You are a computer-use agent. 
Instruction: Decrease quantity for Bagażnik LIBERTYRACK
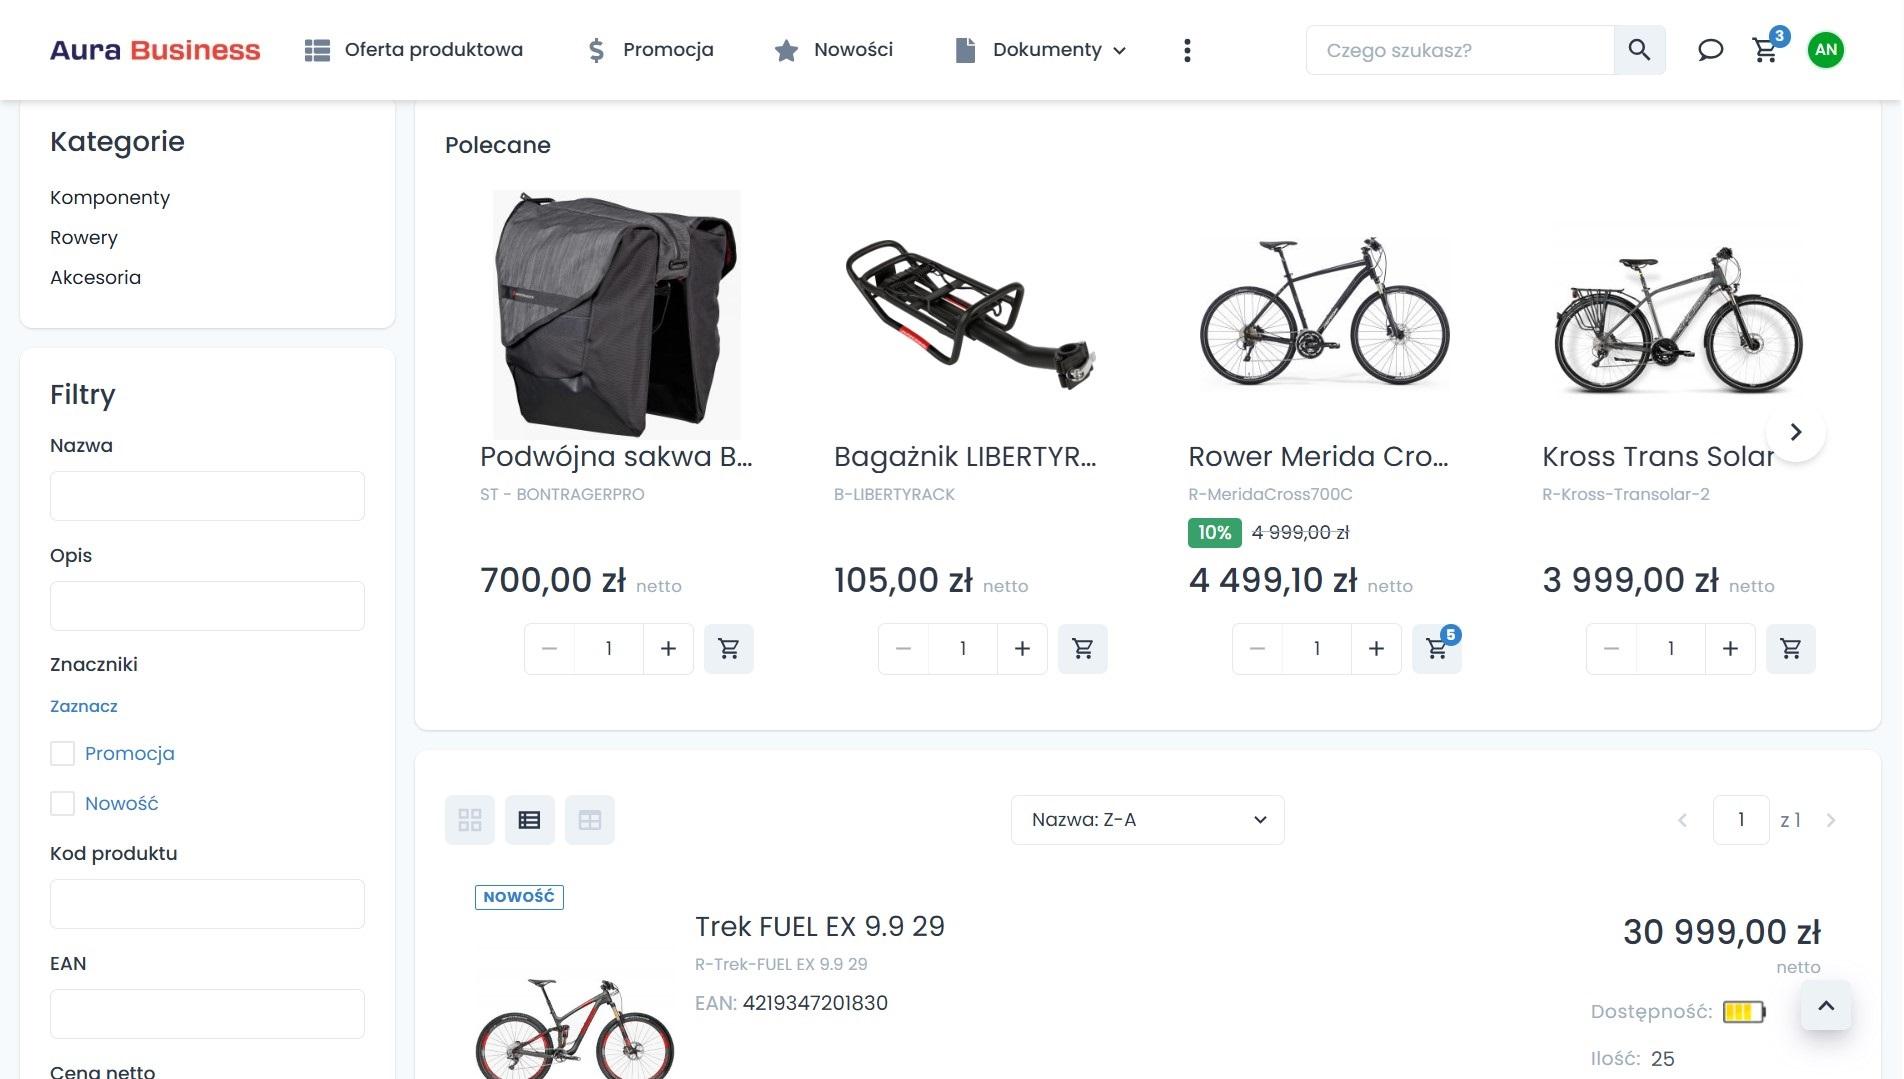click(x=903, y=649)
